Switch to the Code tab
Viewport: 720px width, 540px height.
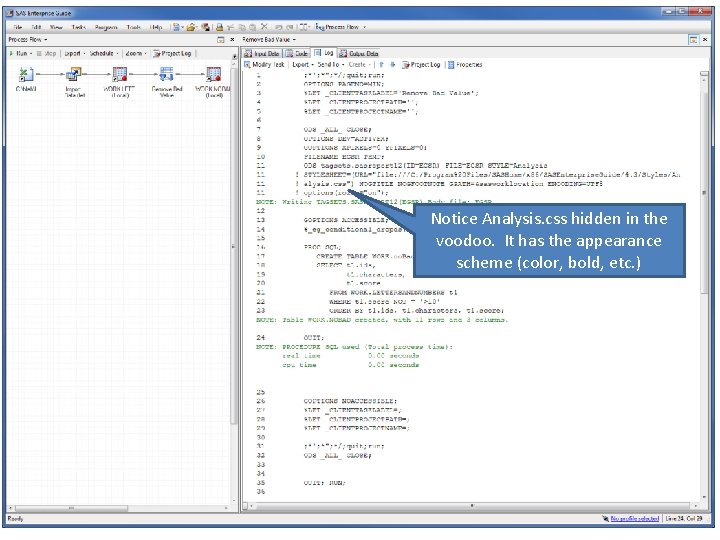tap(297, 53)
